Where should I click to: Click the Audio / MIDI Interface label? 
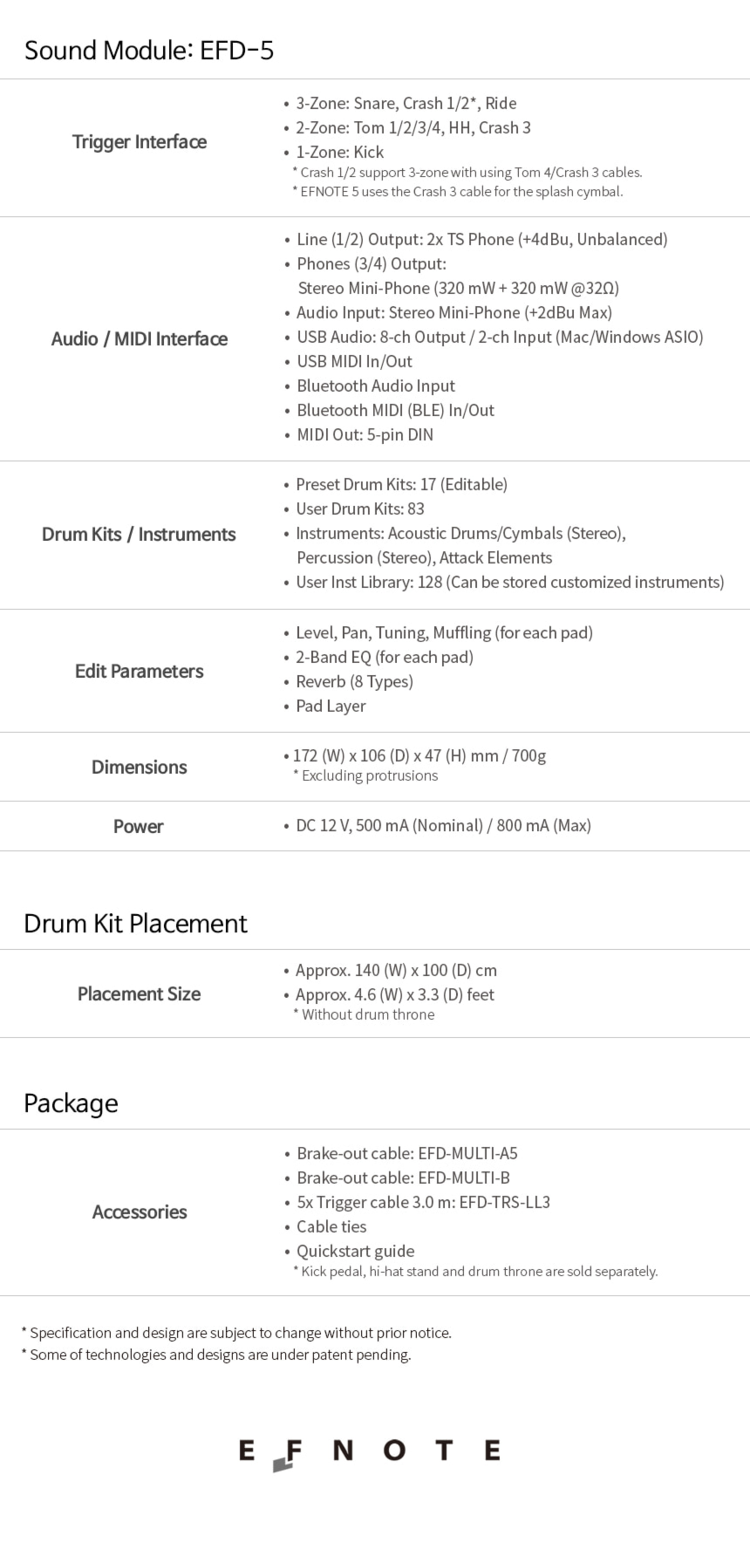pyautogui.click(x=139, y=339)
